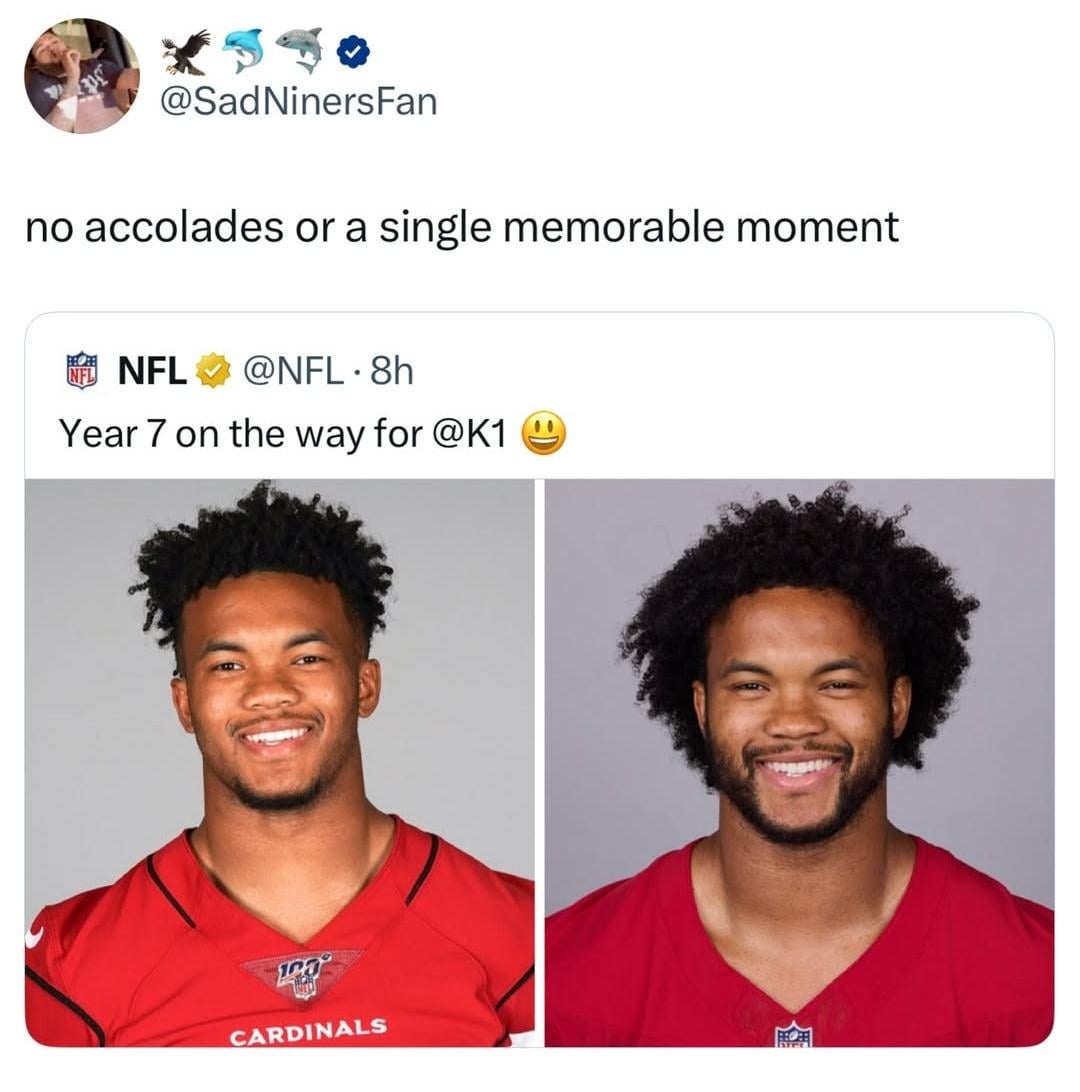Click the NFL shield avatar in quoted tweet
Image resolution: width=1080 pixels, height=1092 pixels.
[x=81, y=370]
